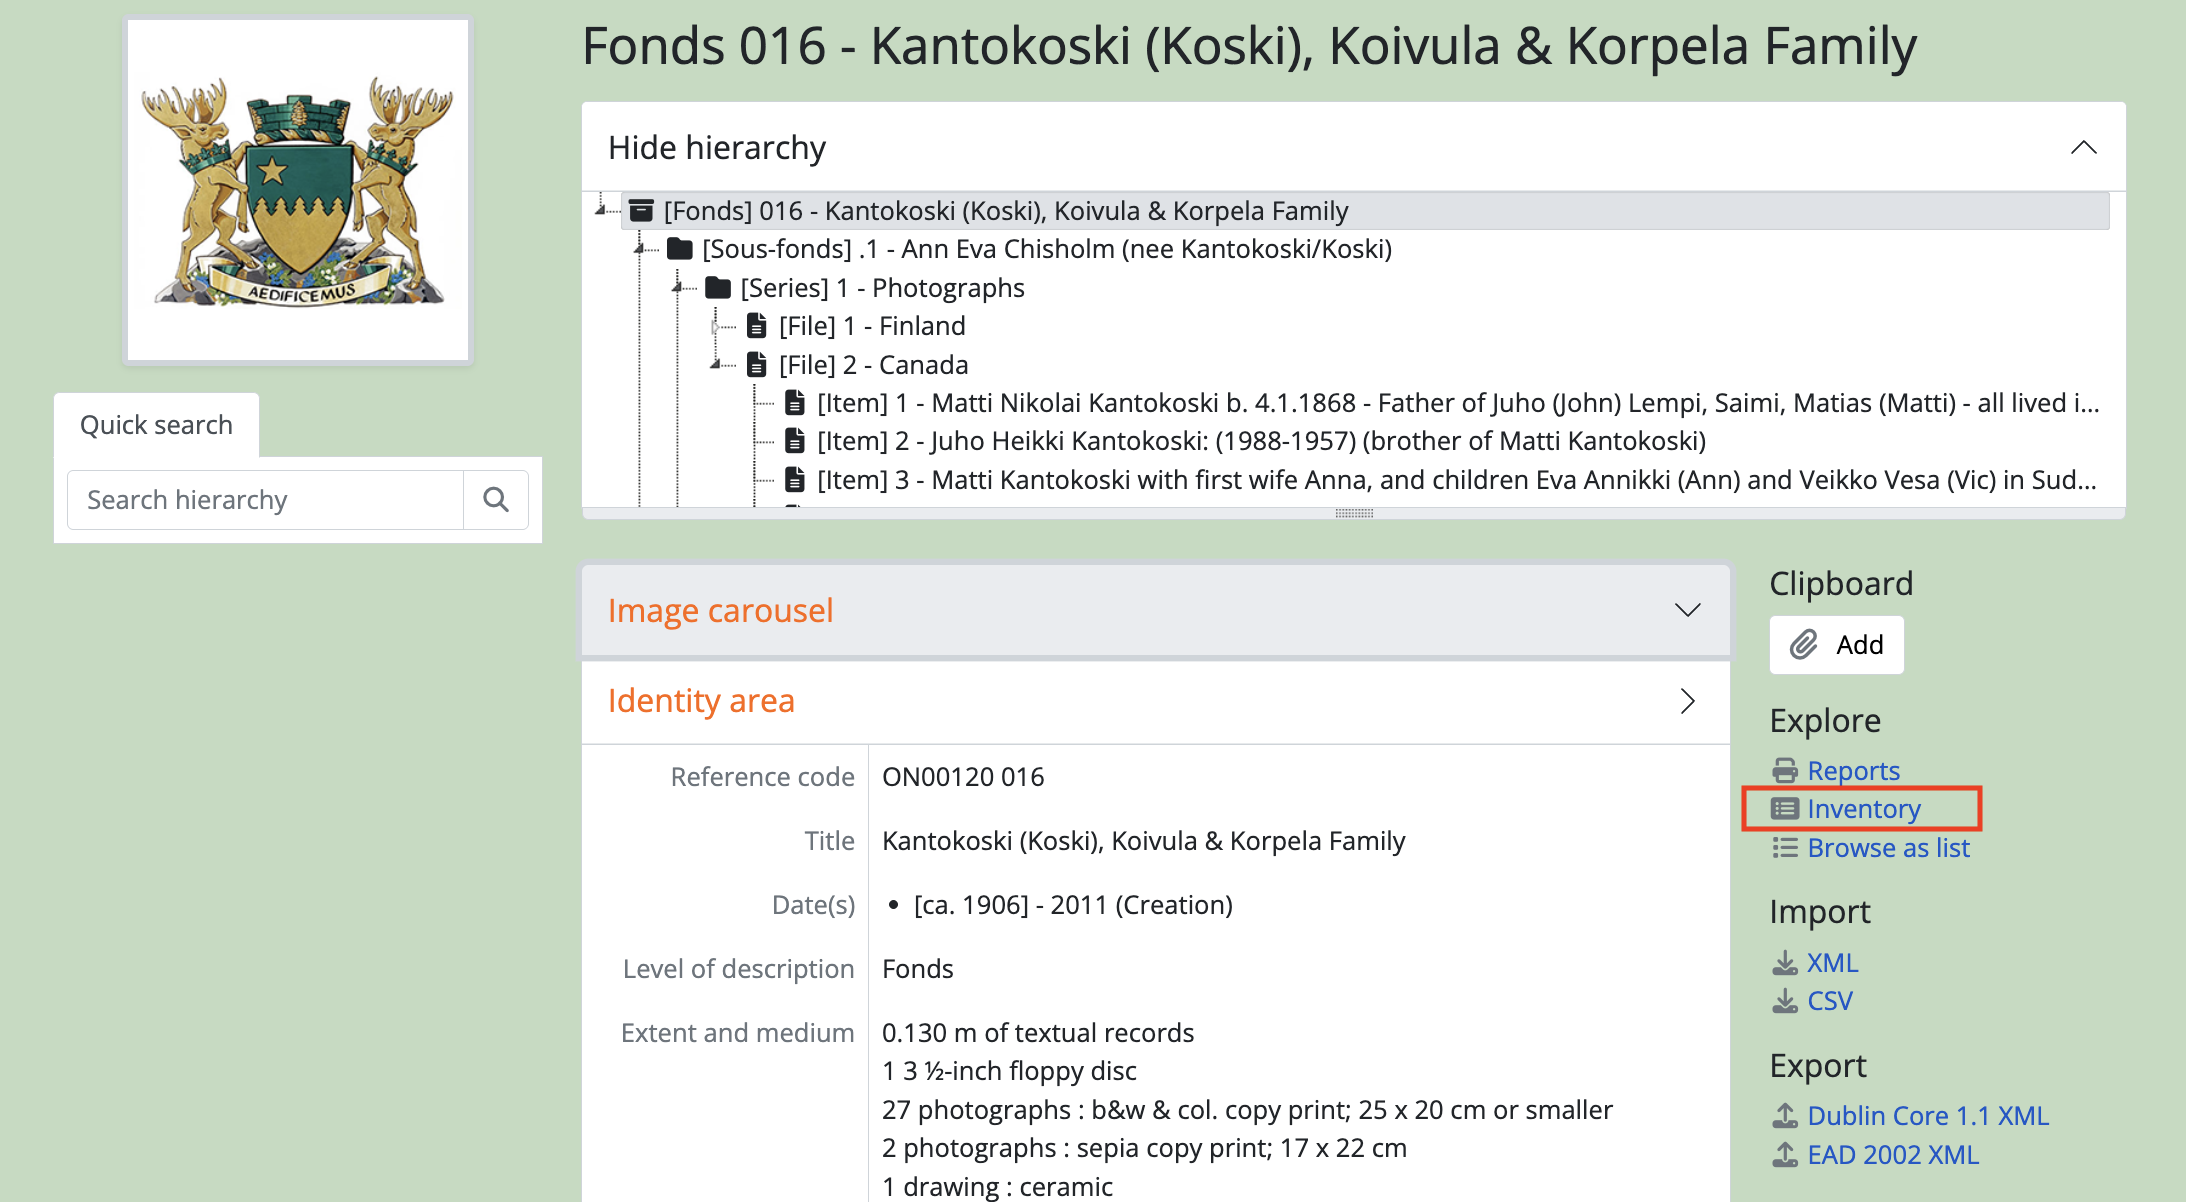Click the XML import download icon
Screen dimensions: 2186x1202
point(1784,962)
